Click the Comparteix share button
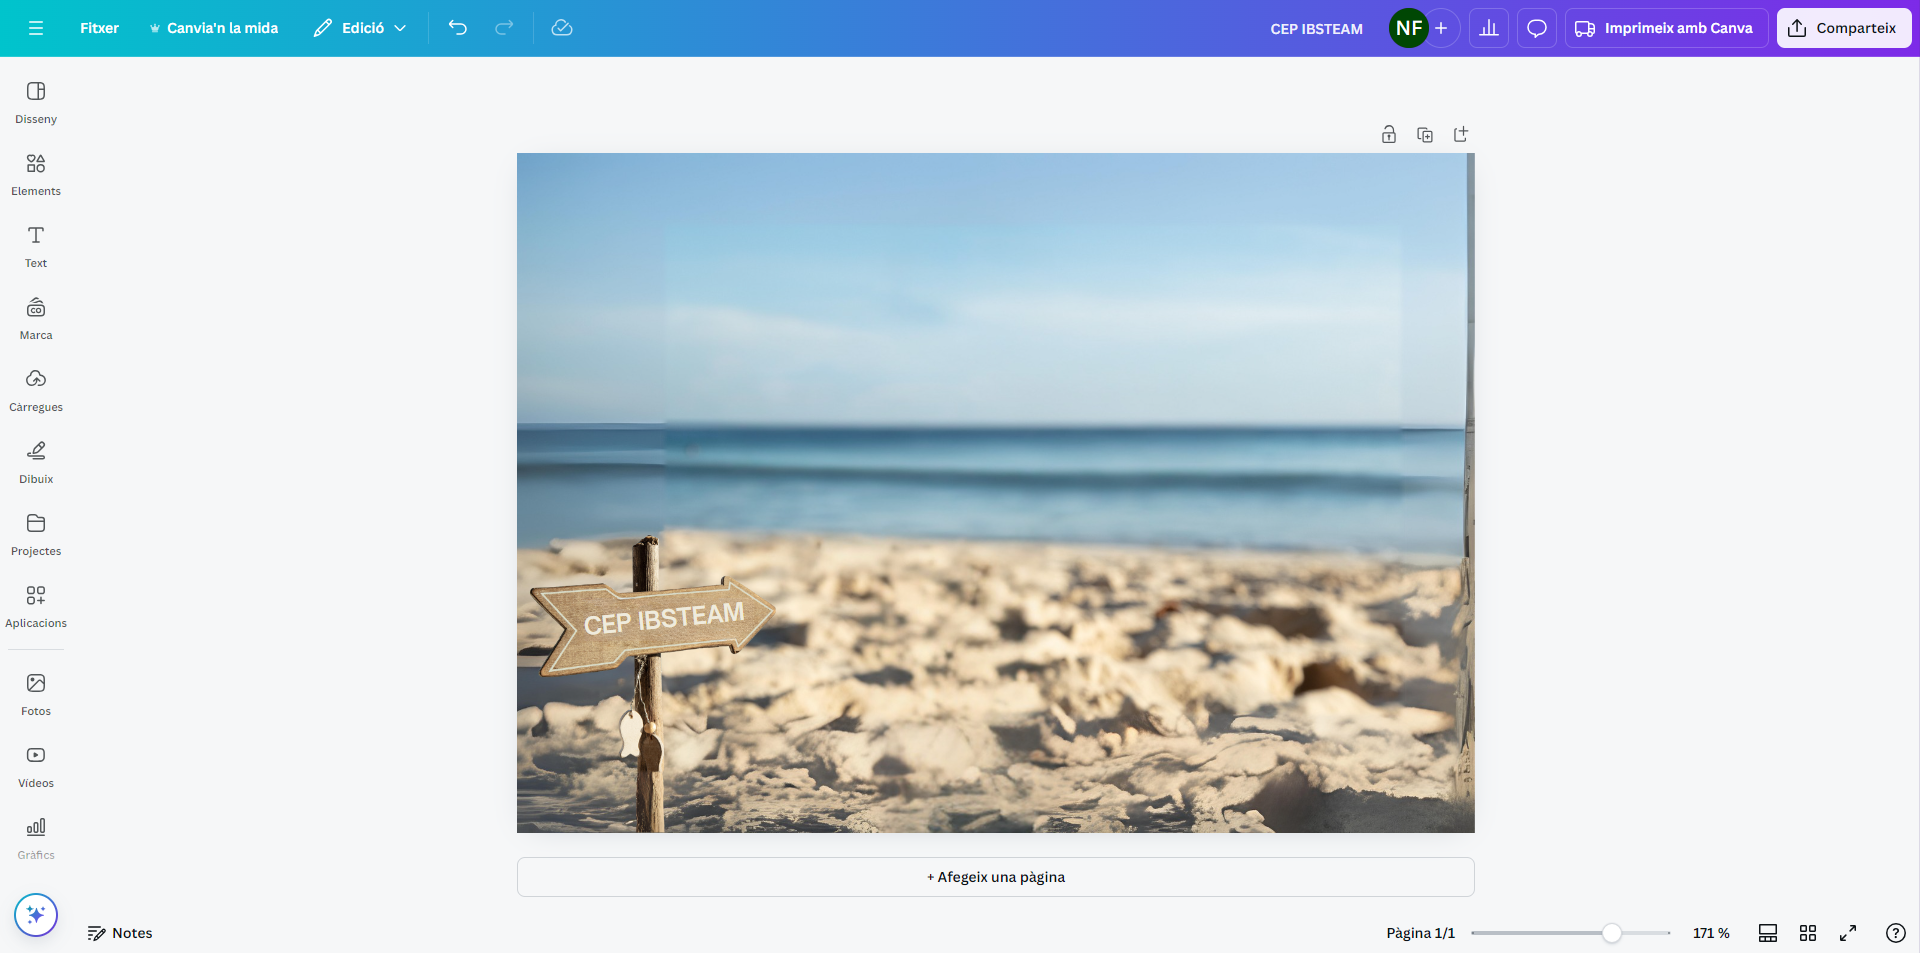The width and height of the screenshot is (1920, 953). click(1843, 28)
